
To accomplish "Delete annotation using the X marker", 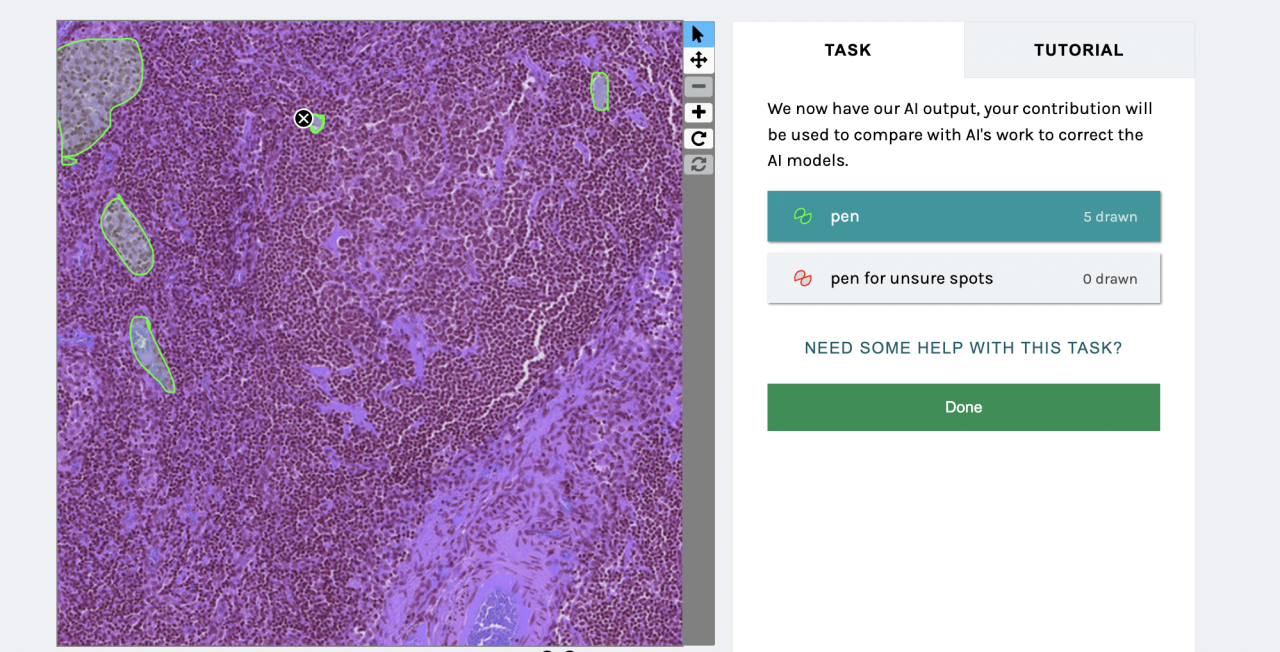I will (303, 119).
